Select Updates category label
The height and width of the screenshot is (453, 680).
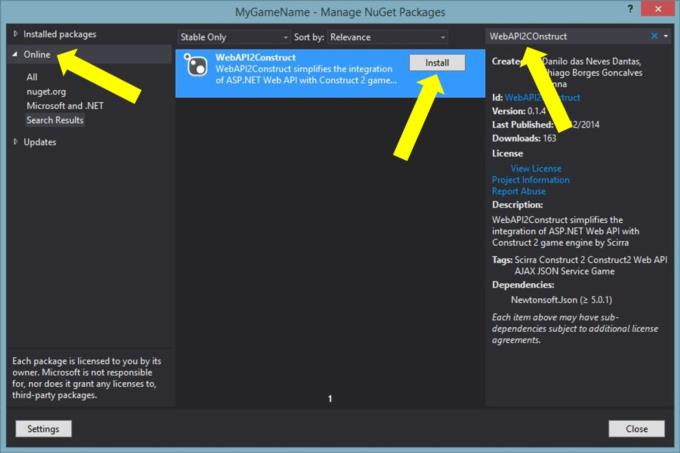tap(40, 142)
